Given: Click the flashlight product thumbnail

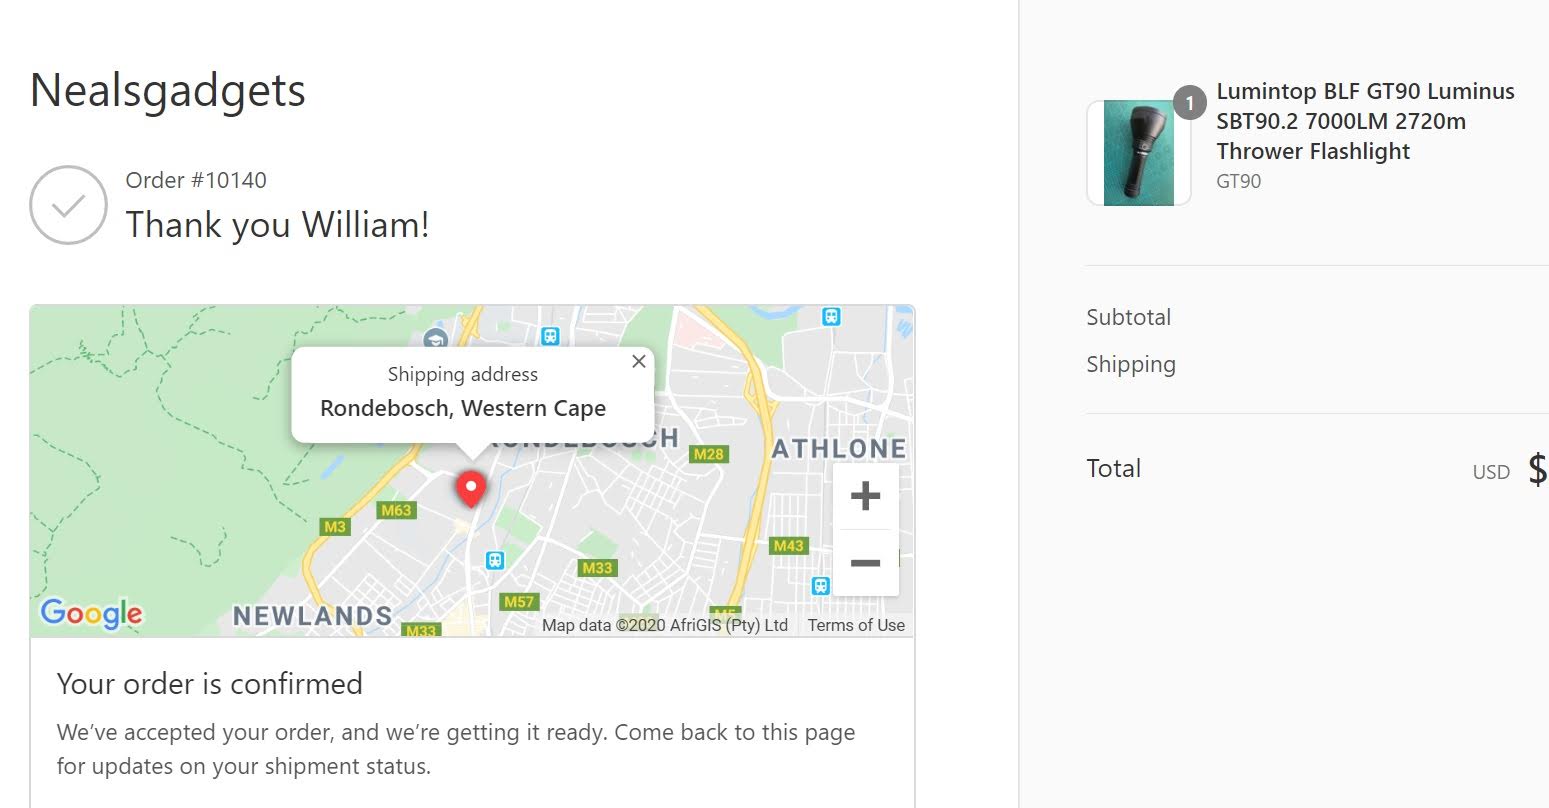Looking at the screenshot, I should (1139, 153).
